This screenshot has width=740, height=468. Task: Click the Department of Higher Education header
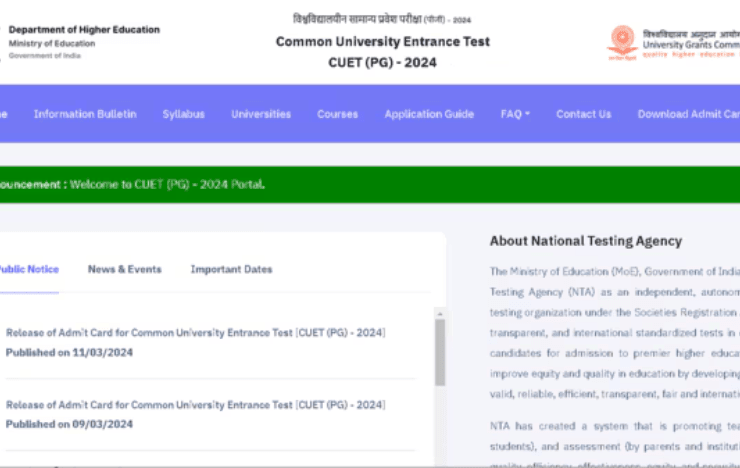(x=84, y=30)
